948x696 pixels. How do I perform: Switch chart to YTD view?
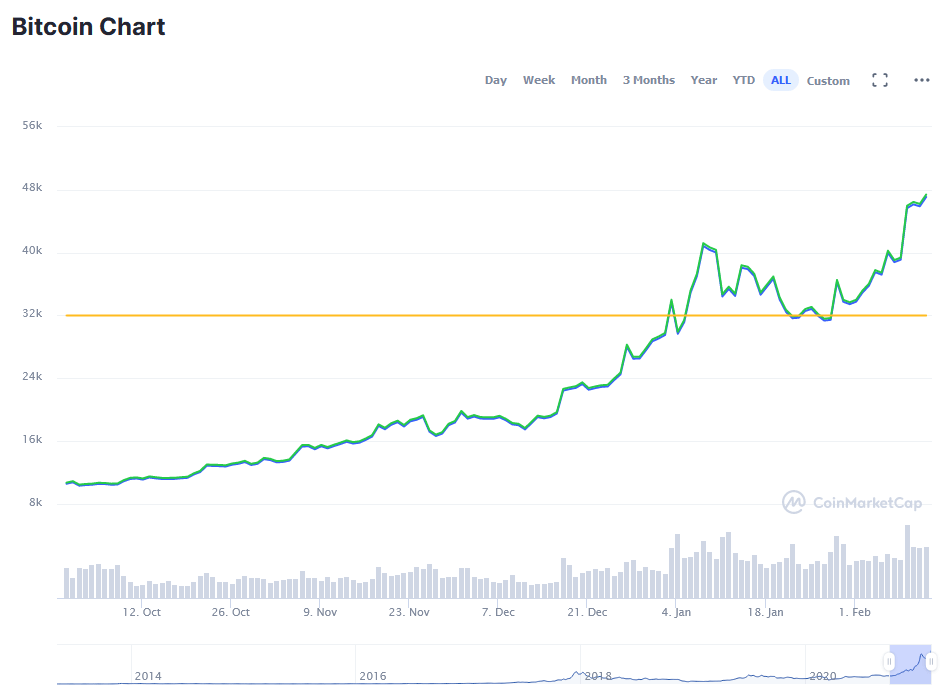[744, 81]
